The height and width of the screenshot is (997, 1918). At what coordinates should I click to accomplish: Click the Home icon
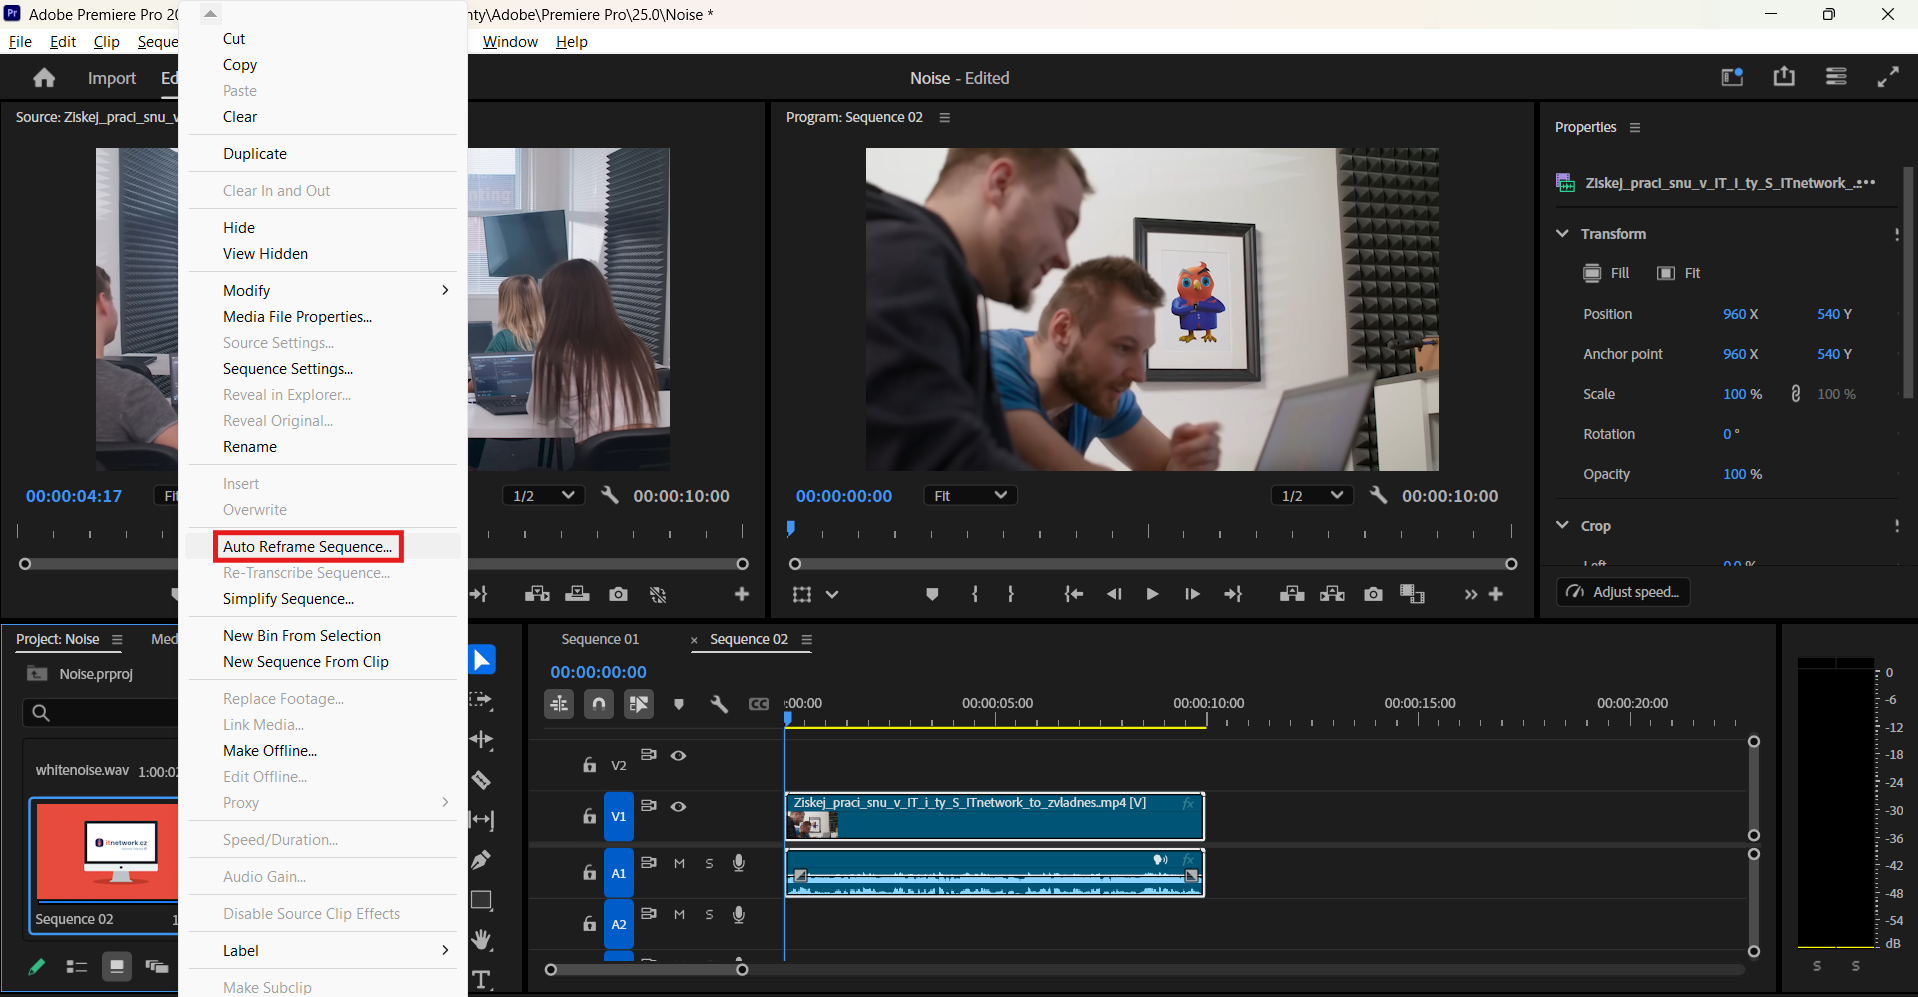pos(44,78)
